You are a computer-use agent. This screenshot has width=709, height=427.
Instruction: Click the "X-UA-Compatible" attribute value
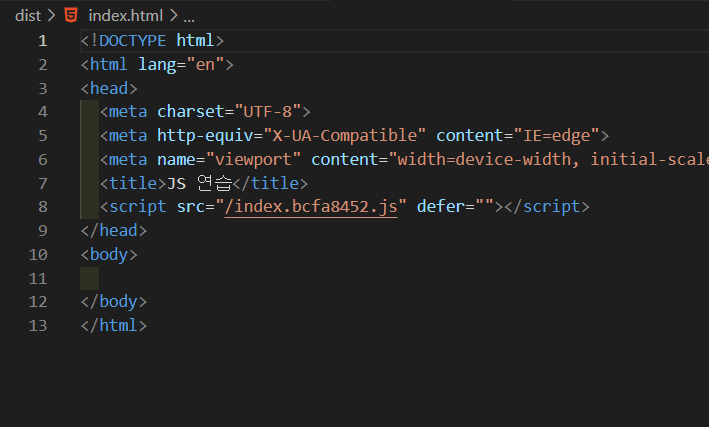(x=345, y=136)
